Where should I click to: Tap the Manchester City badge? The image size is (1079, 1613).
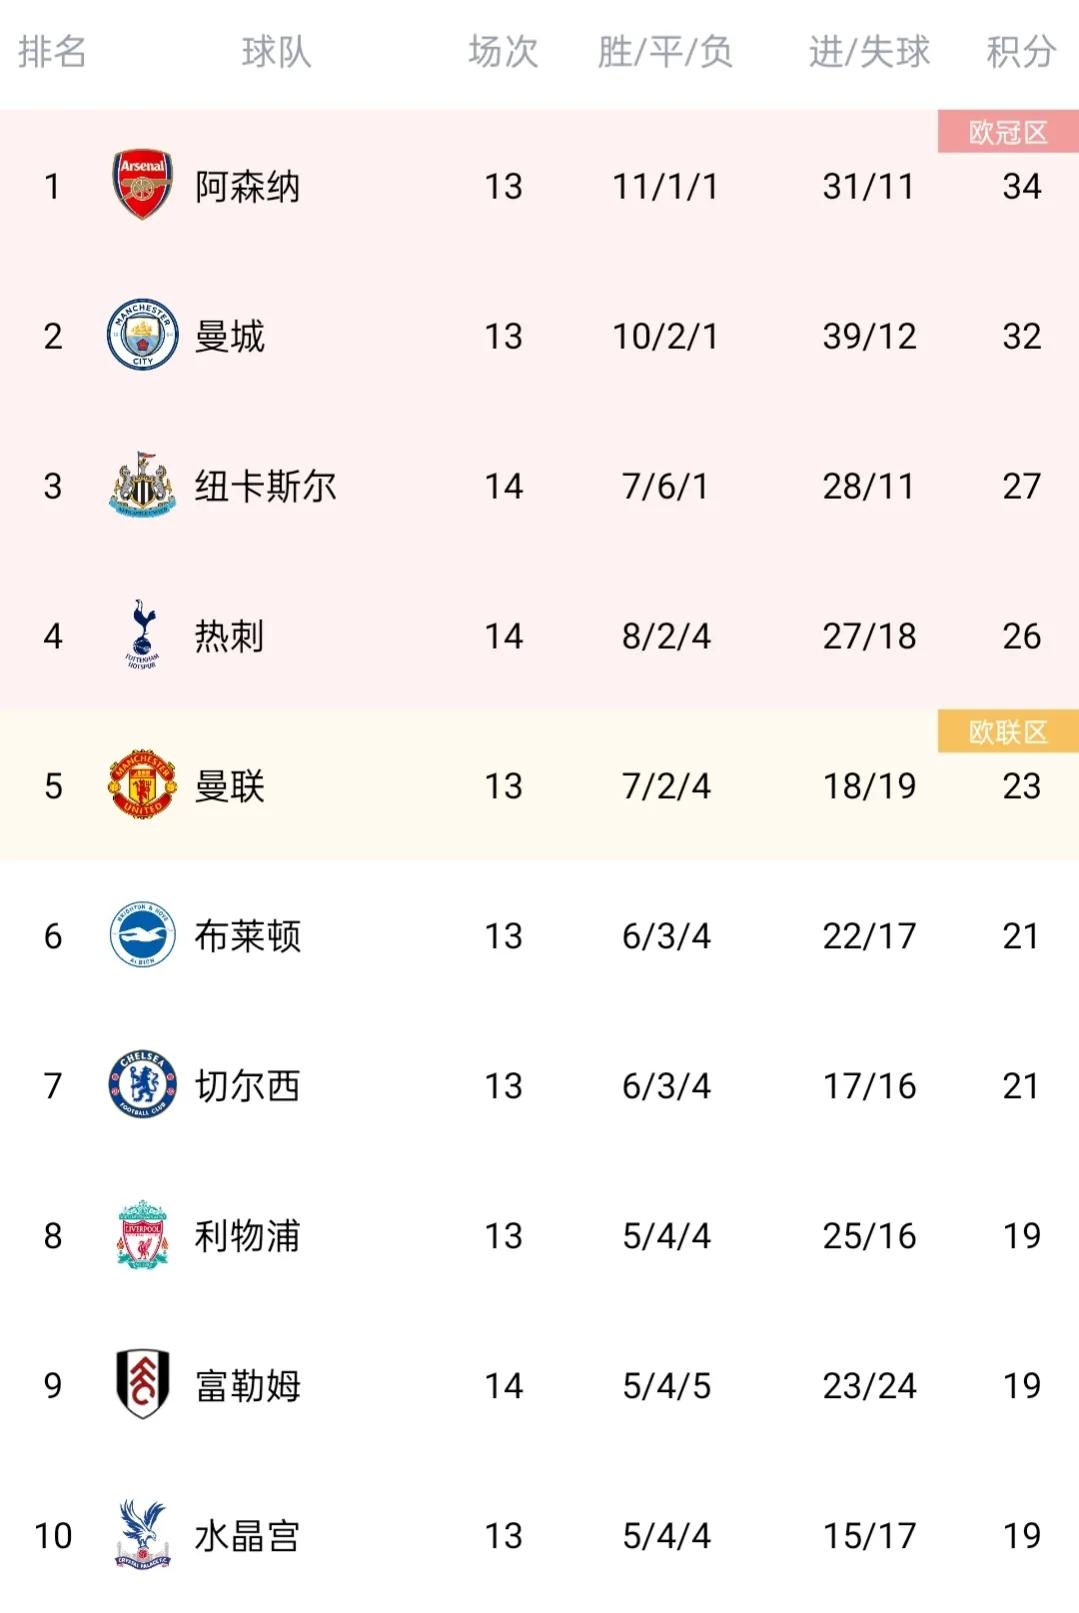pos(142,335)
